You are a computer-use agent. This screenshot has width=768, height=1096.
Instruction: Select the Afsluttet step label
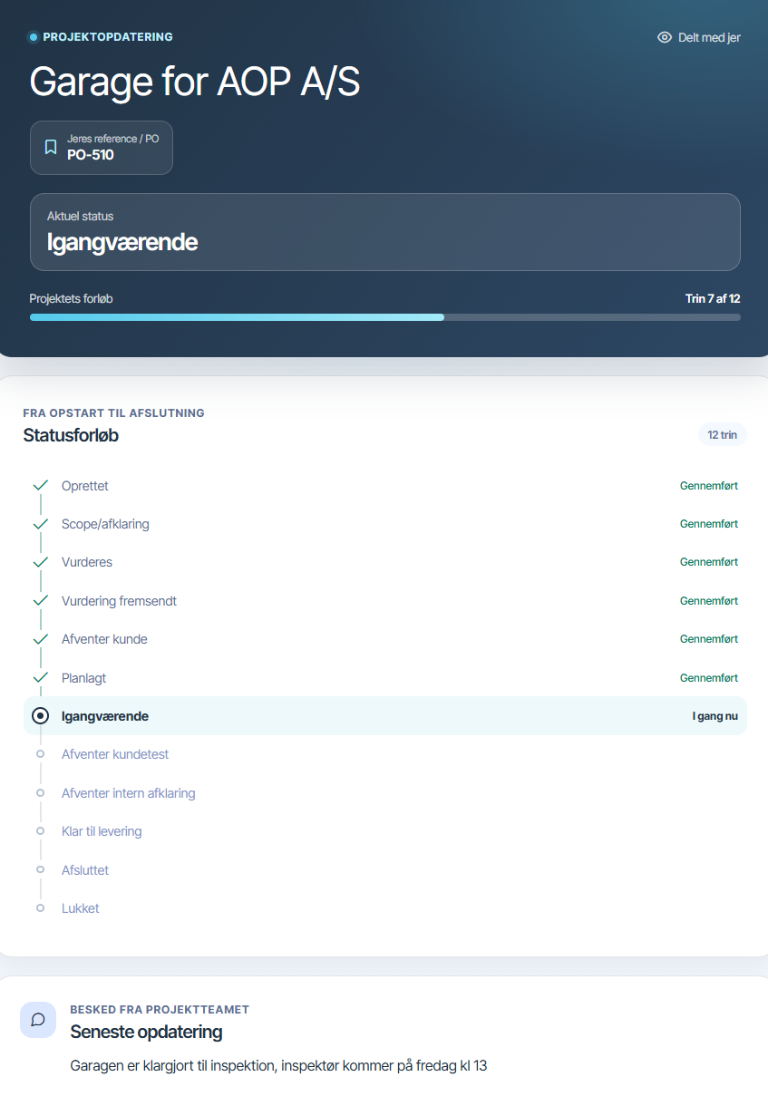click(85, 870)
